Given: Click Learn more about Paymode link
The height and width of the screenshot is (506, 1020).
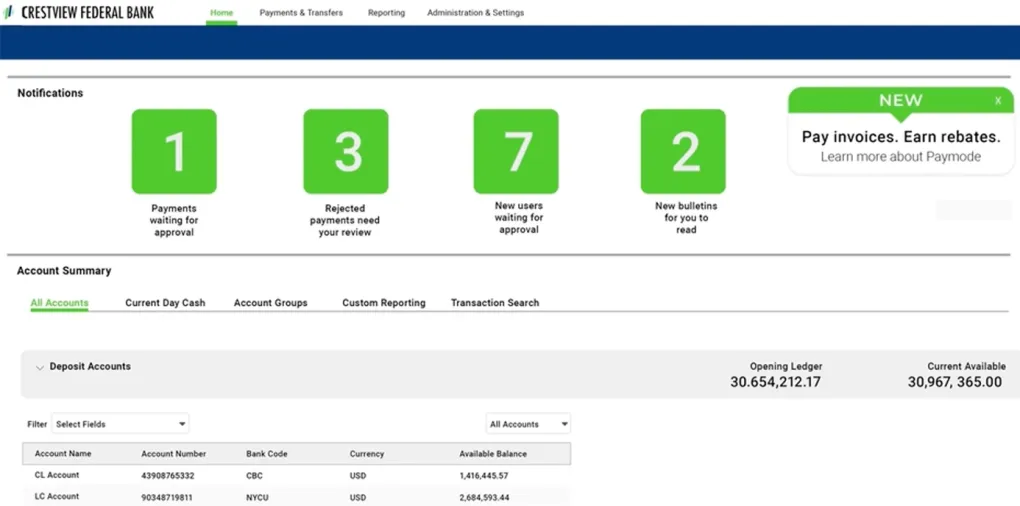Looking at the screenshot, I should pyautogui.click(x=900, y=157).
